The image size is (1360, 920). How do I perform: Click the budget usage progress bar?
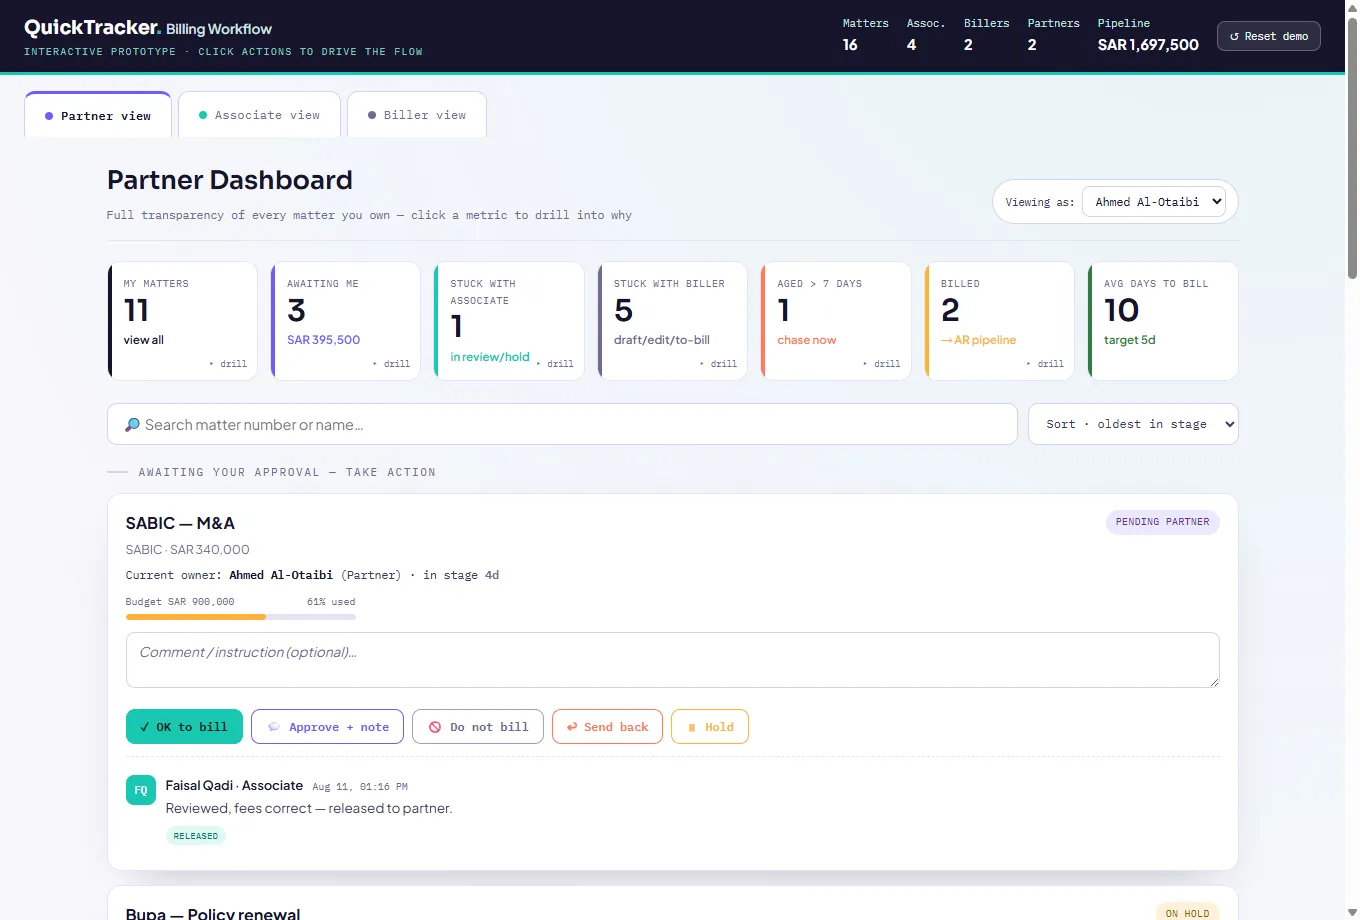241,617
